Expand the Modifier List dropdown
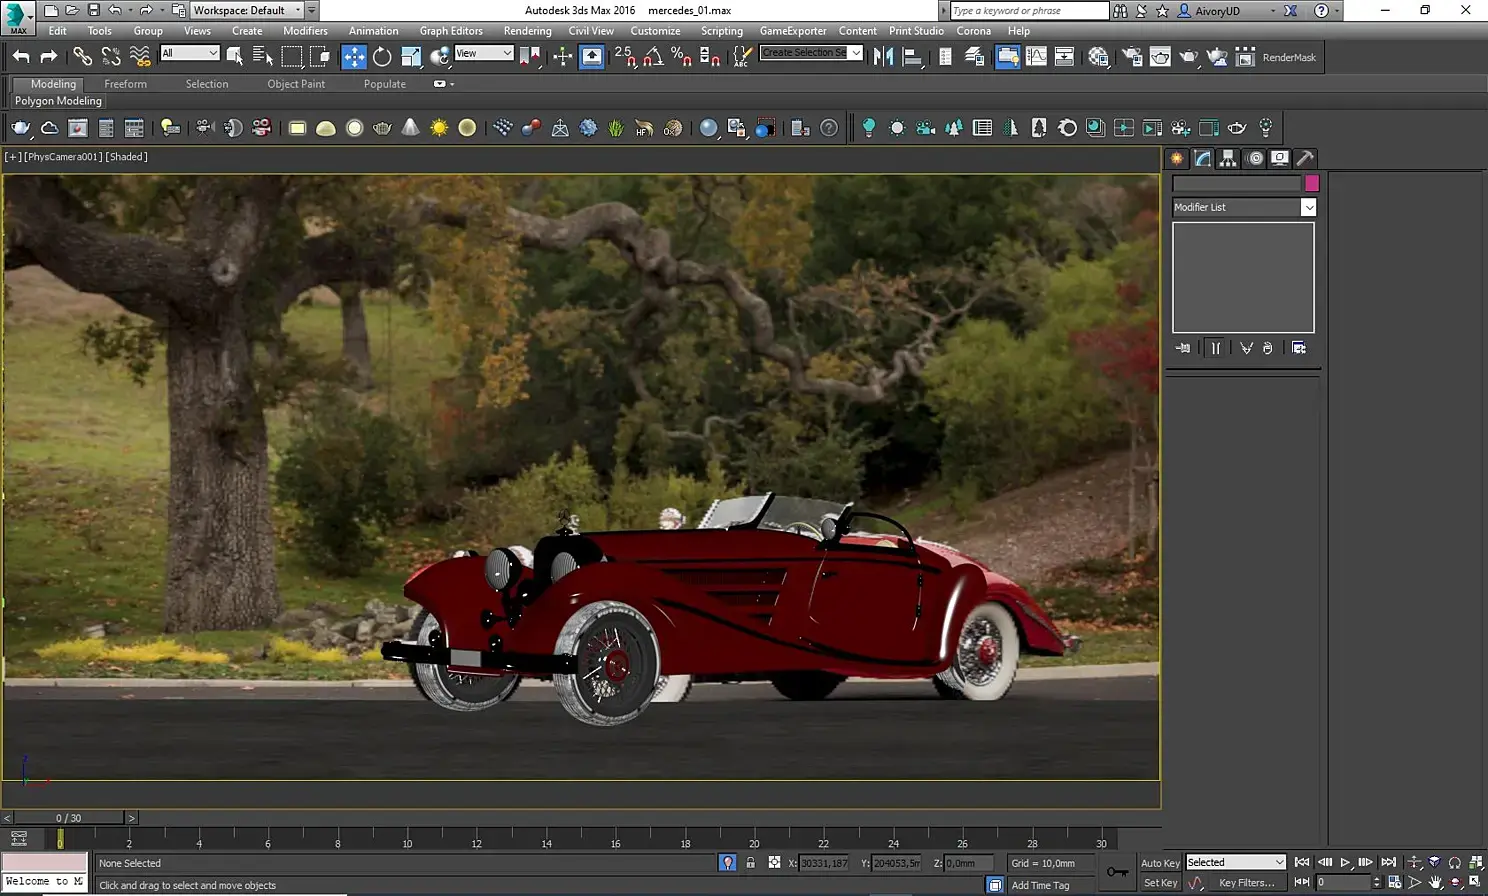 pos(1308,207)
